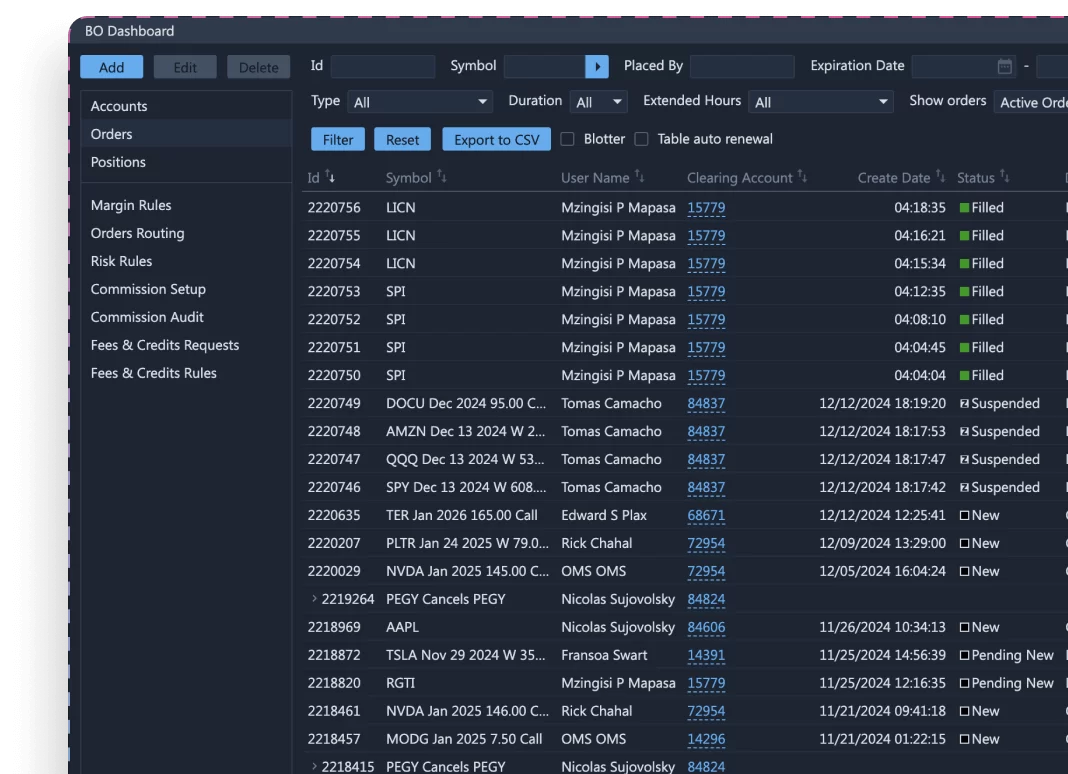Expand order 2218415 row chevron
Viewport: 1068px width, 774px height.
314,767
